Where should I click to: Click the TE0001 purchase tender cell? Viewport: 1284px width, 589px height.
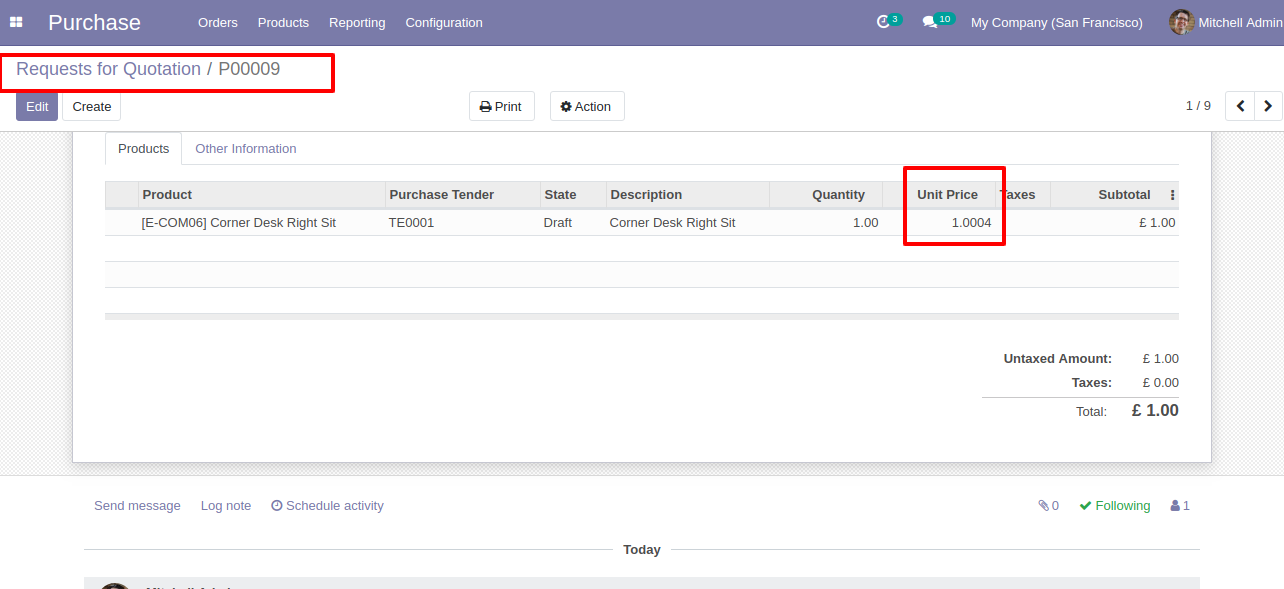coord(411,223)
